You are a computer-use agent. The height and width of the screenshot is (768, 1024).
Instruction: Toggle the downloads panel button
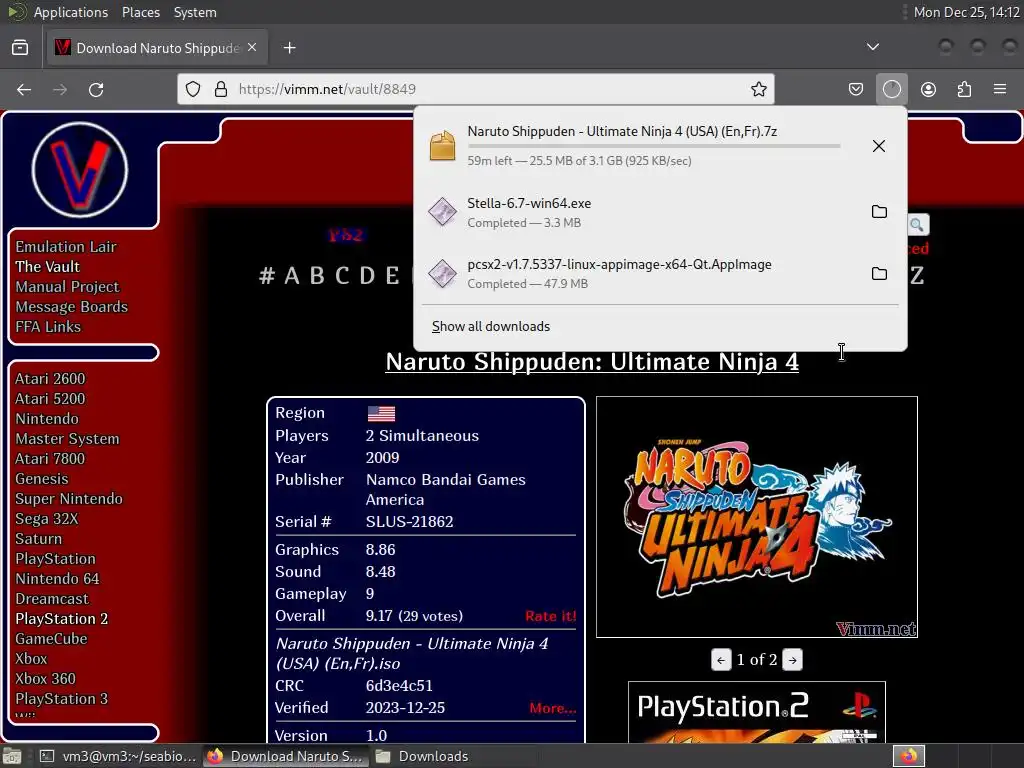pos(891,89)
